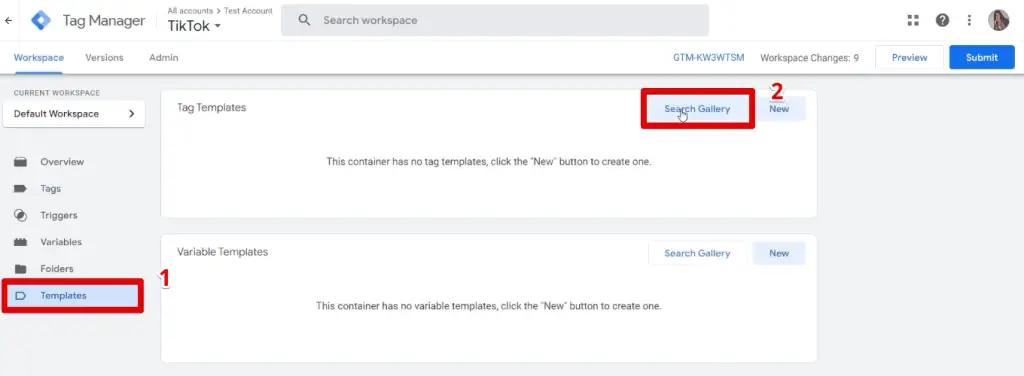
Task: Click the Folders sidebar icon
Action: [x=20, y=269]
